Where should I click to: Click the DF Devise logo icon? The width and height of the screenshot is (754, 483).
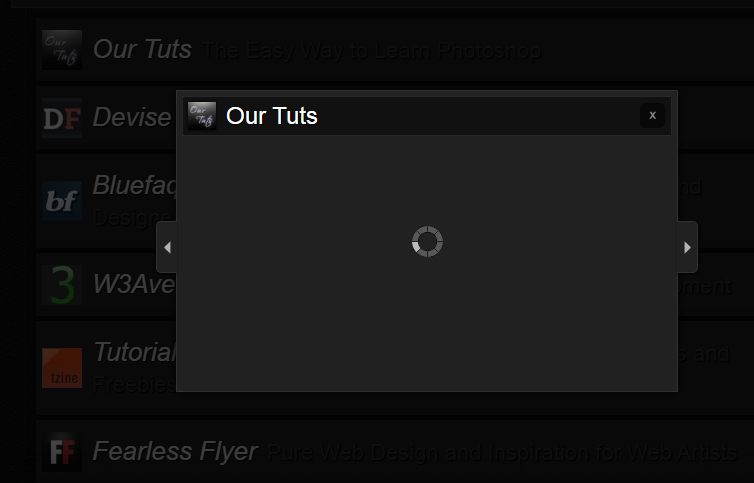(x=62, y=118)
